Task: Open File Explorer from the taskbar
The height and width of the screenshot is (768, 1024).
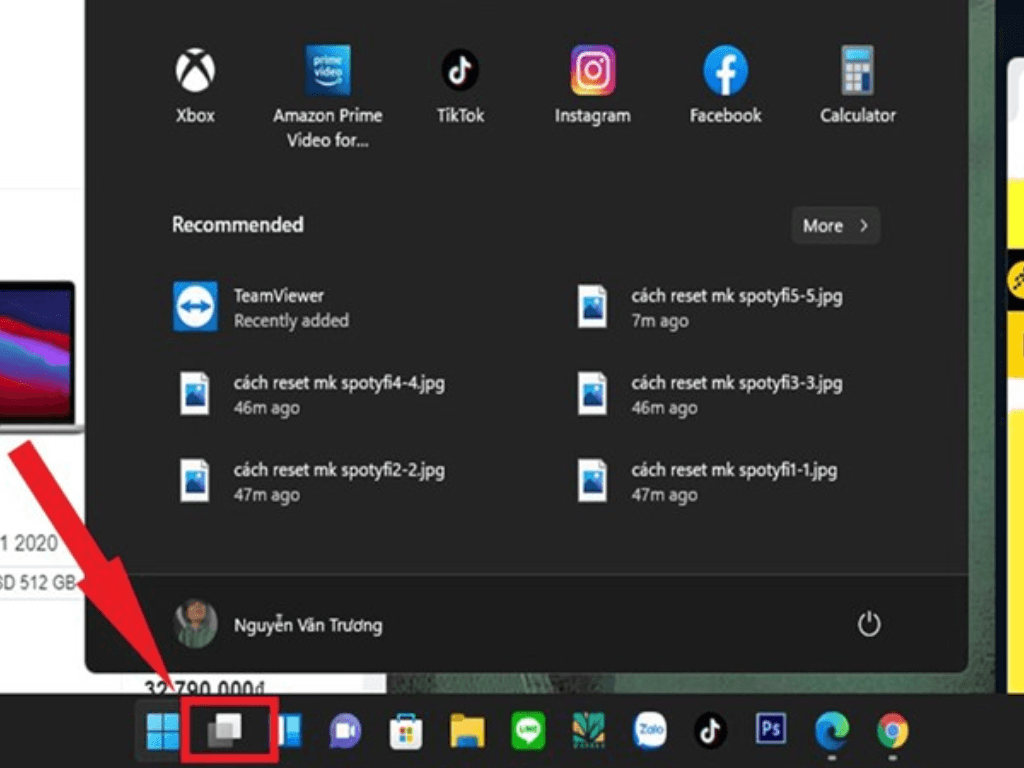Action: 467,732
